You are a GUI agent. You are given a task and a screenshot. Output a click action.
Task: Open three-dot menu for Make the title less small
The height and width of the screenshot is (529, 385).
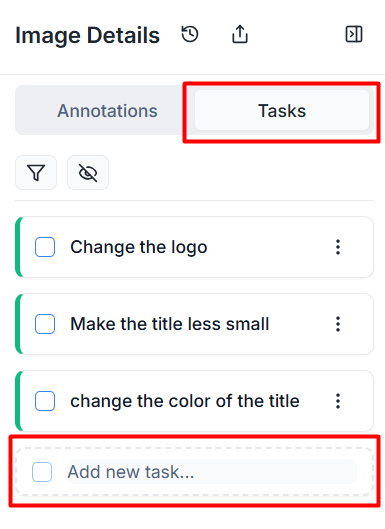point(338,324)
